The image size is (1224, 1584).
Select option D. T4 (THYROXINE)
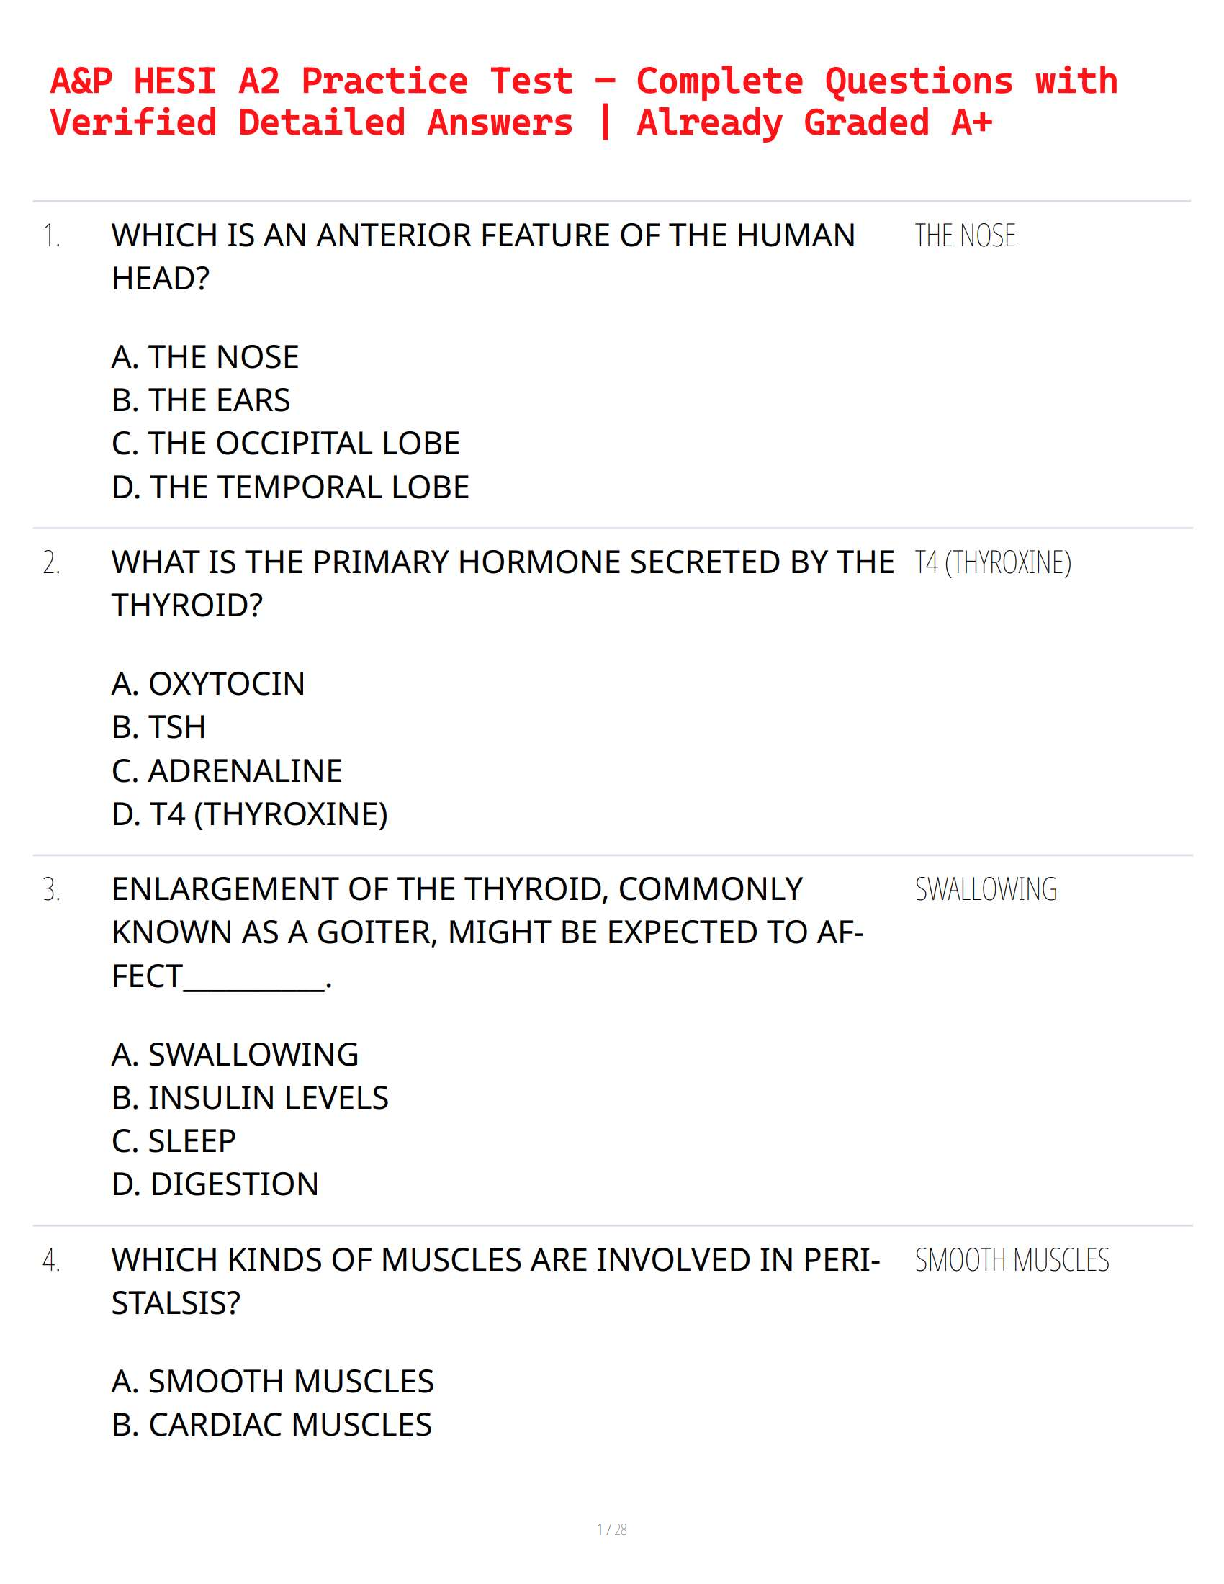[250, 814]
